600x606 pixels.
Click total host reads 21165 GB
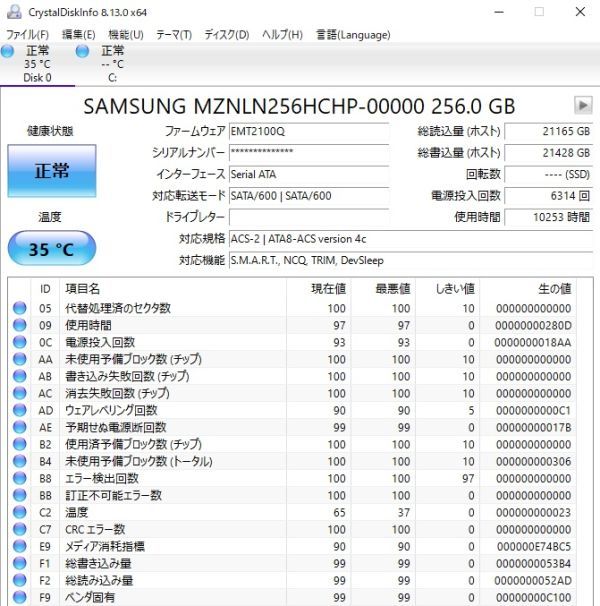(549, 131)
